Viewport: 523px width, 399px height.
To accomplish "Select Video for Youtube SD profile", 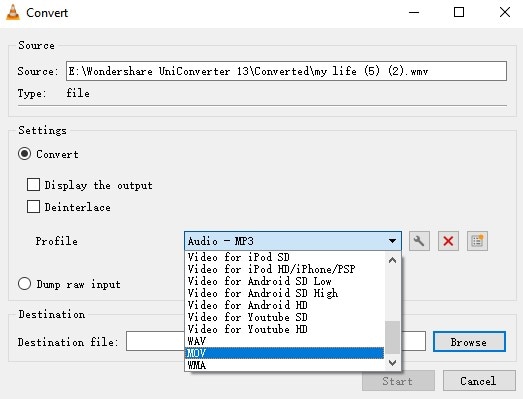I will pos(284,317).
